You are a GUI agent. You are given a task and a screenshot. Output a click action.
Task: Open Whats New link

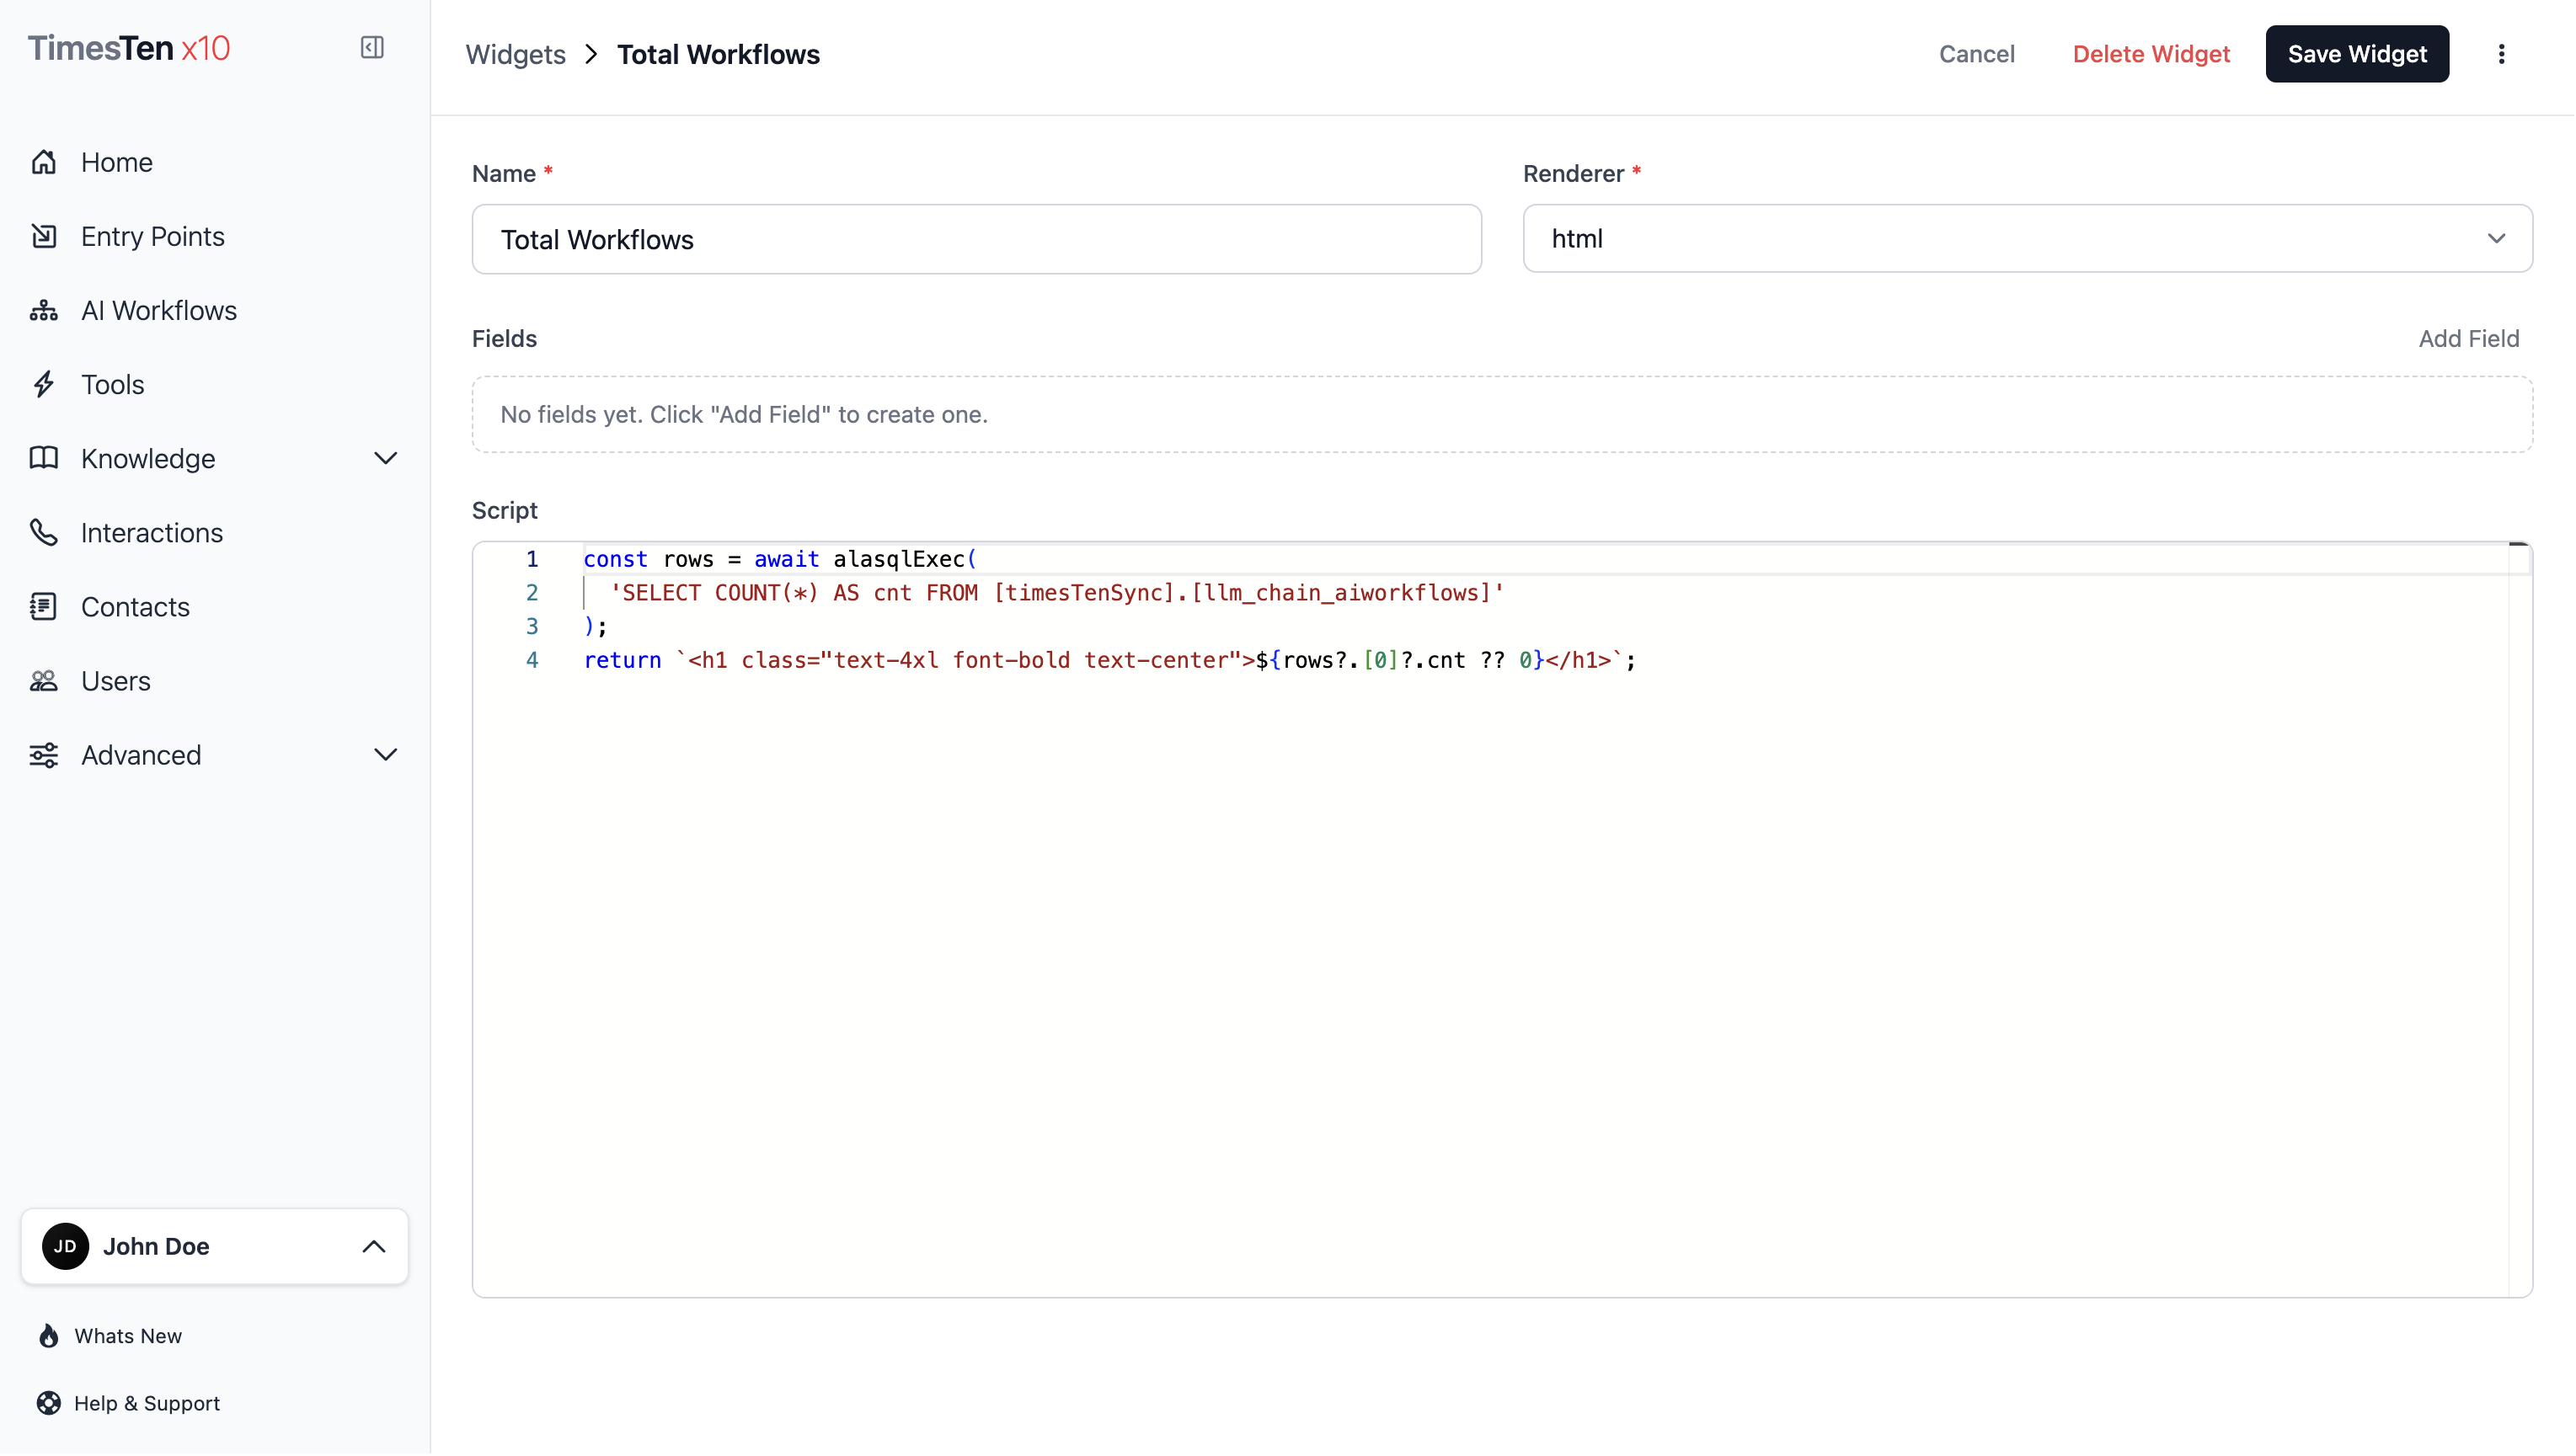[128, 1336]
